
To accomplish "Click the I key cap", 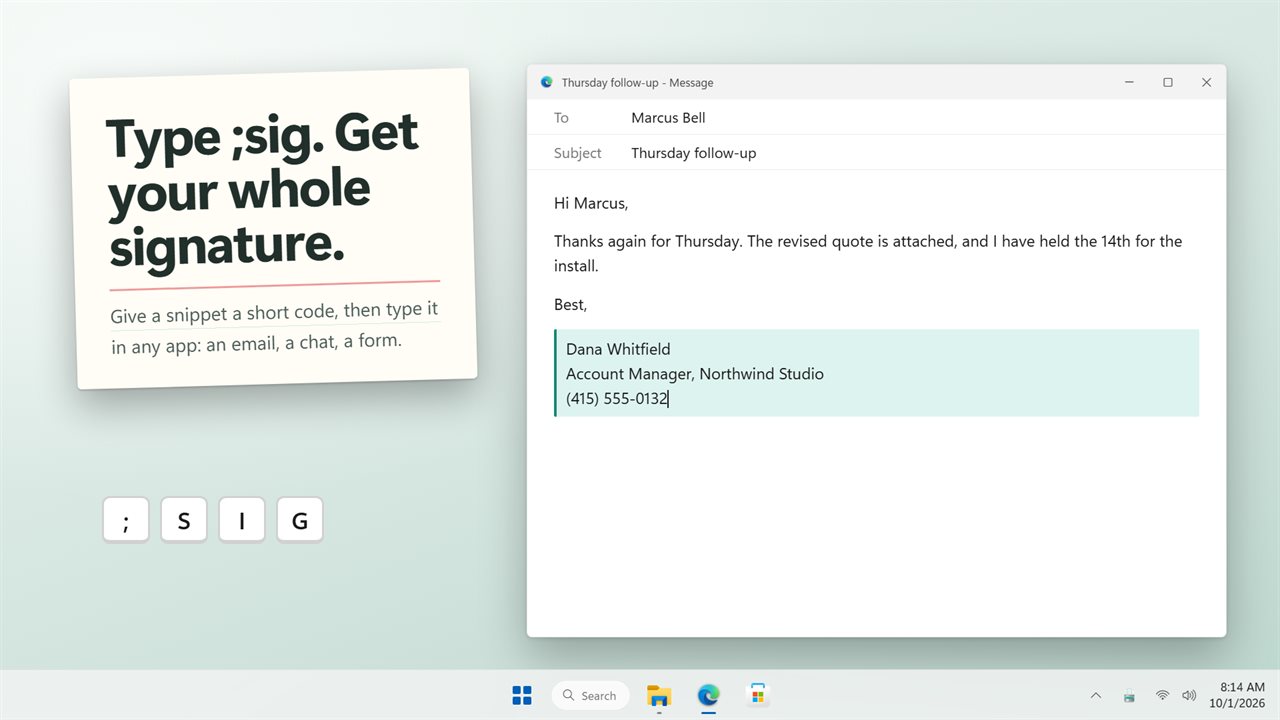I will [x=242, y=520].
